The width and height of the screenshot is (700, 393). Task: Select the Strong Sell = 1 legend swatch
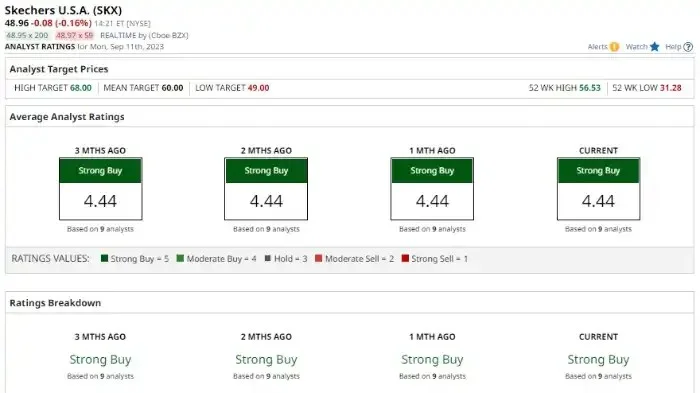click(x=405, y=258)
